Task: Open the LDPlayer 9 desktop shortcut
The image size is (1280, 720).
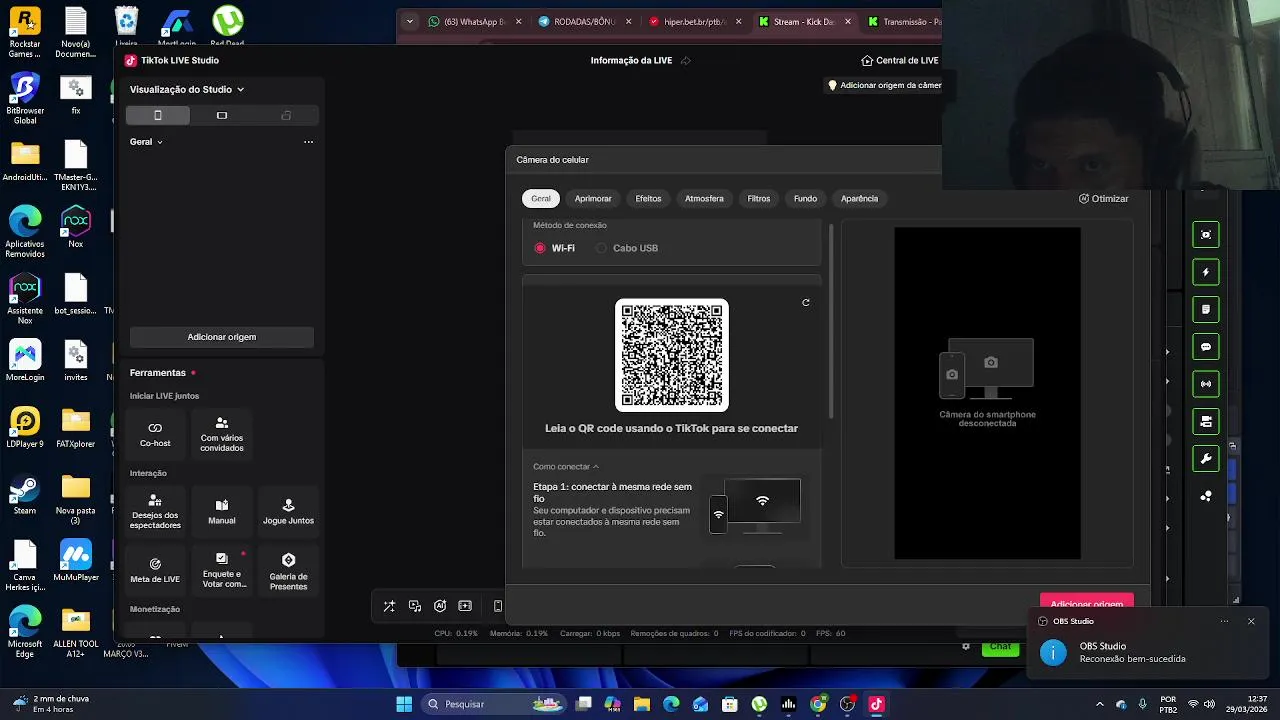Action: coord(25,428)
